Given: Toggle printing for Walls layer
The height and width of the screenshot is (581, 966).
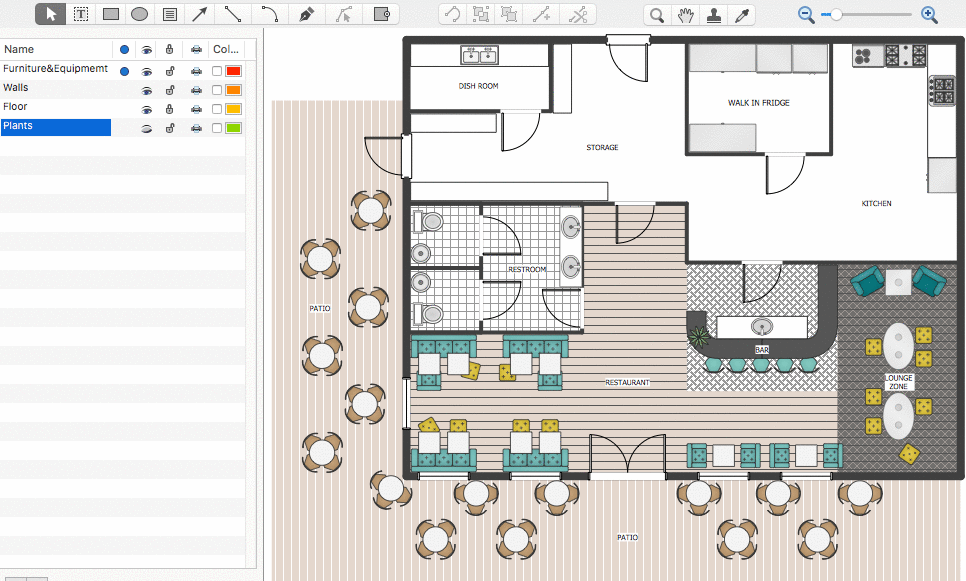Looking at the screenshot, I should pyautogui.click(x=196, y=91).
